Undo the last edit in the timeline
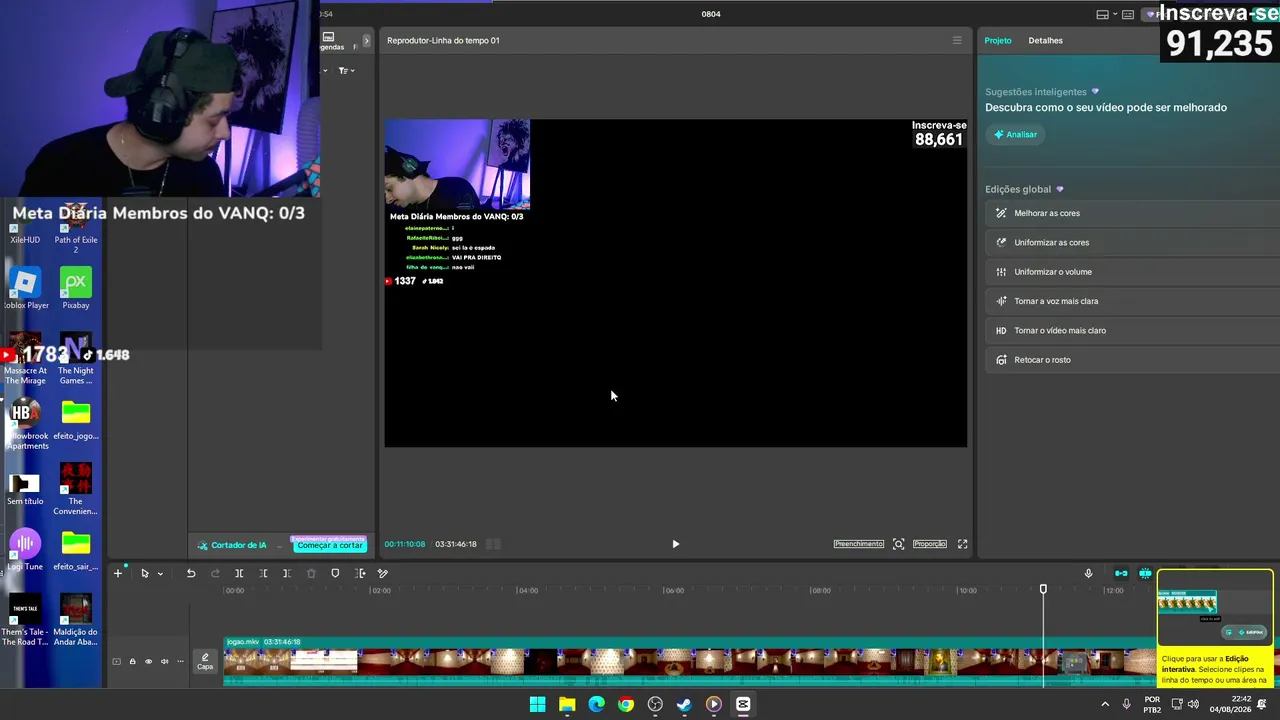Screen dimensions: 1280x720 click(191, 573)
